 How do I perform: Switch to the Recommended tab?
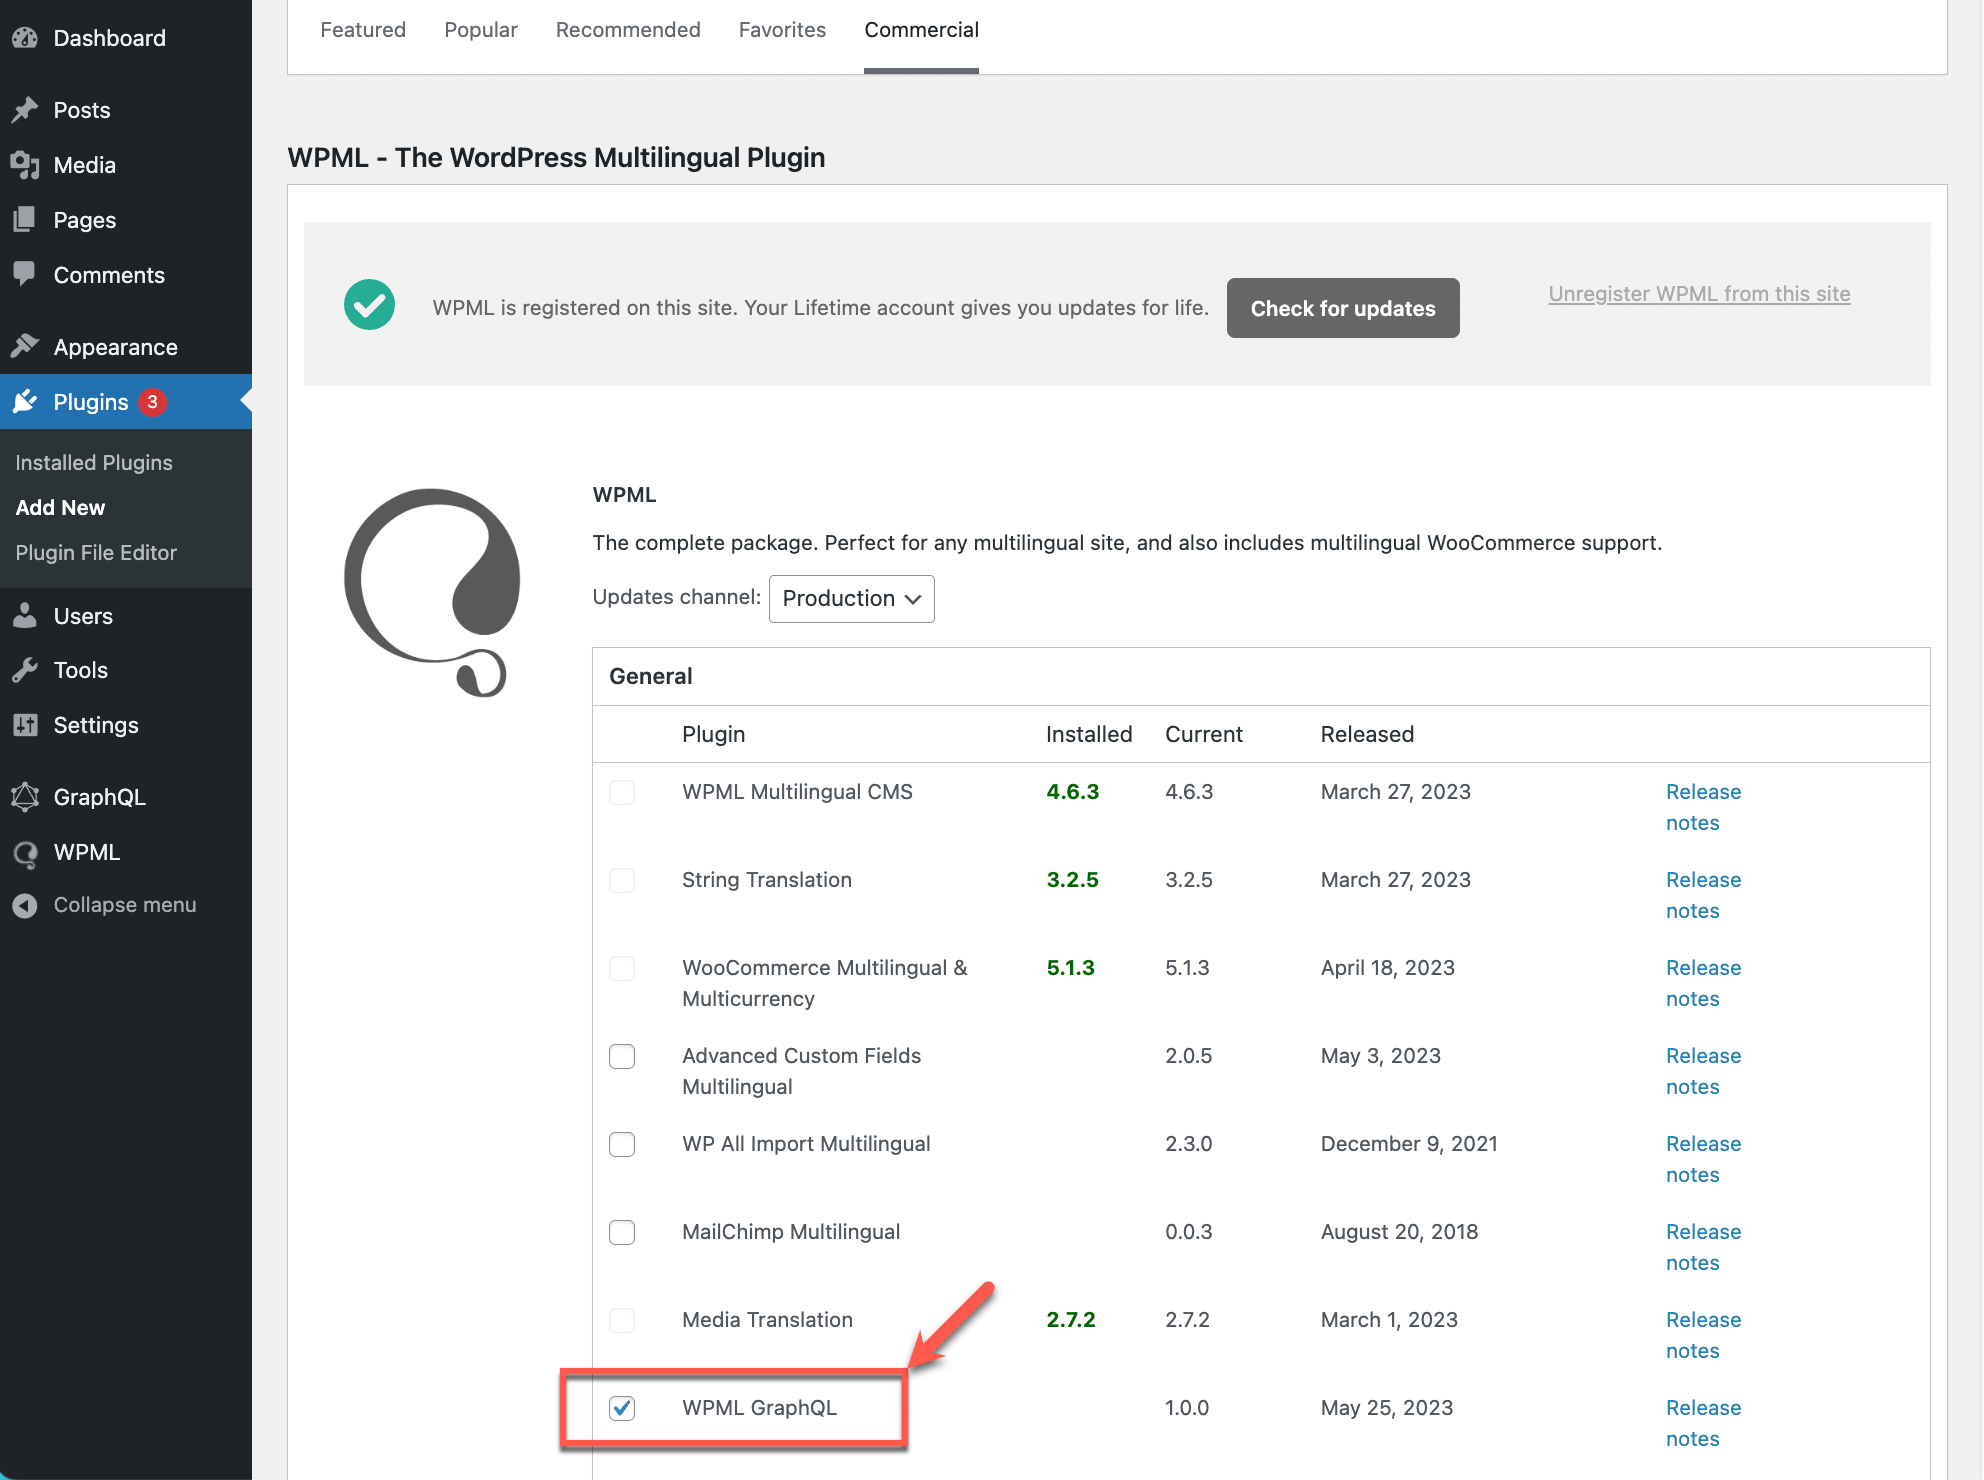628,30
